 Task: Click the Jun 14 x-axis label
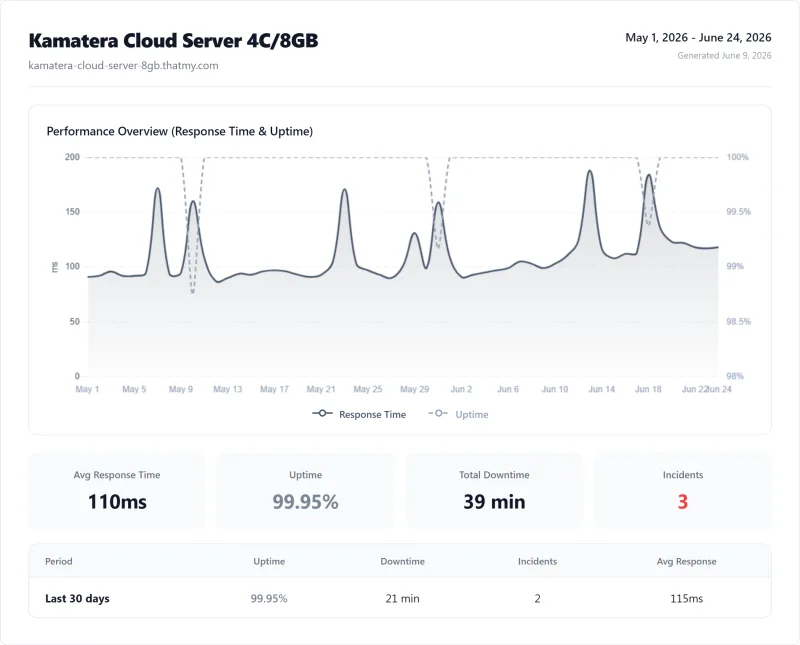(x=602, y=389)
